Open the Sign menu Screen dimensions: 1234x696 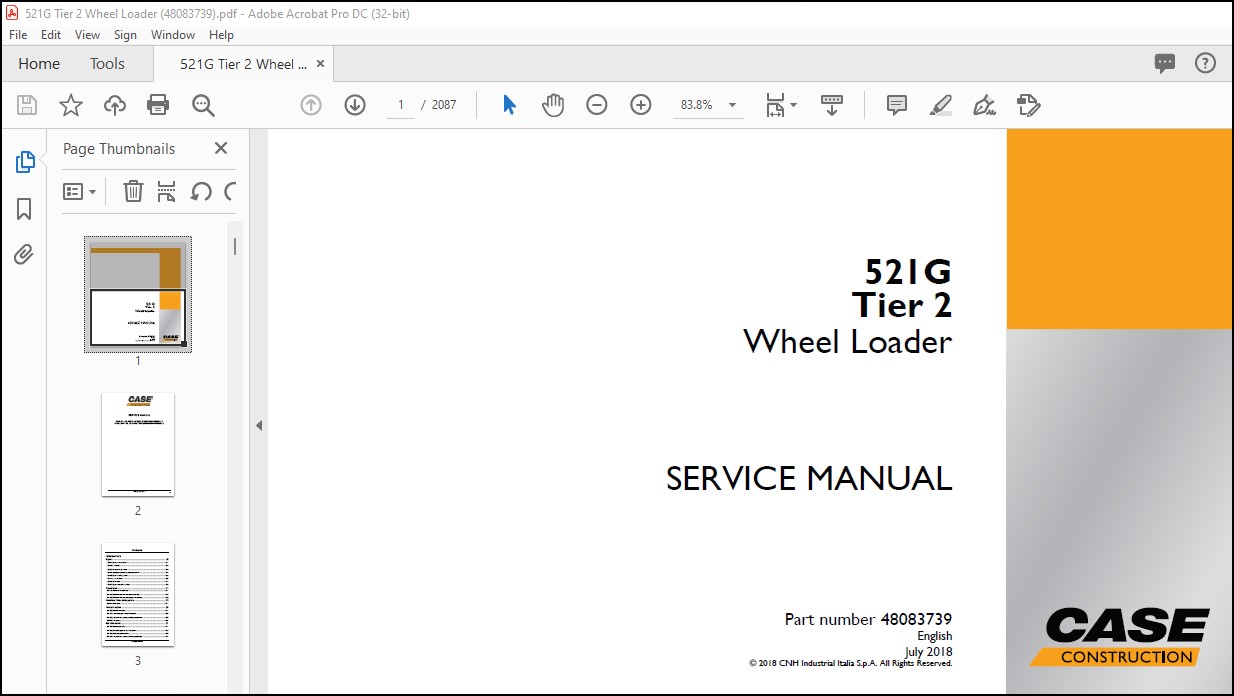point(125,34)
